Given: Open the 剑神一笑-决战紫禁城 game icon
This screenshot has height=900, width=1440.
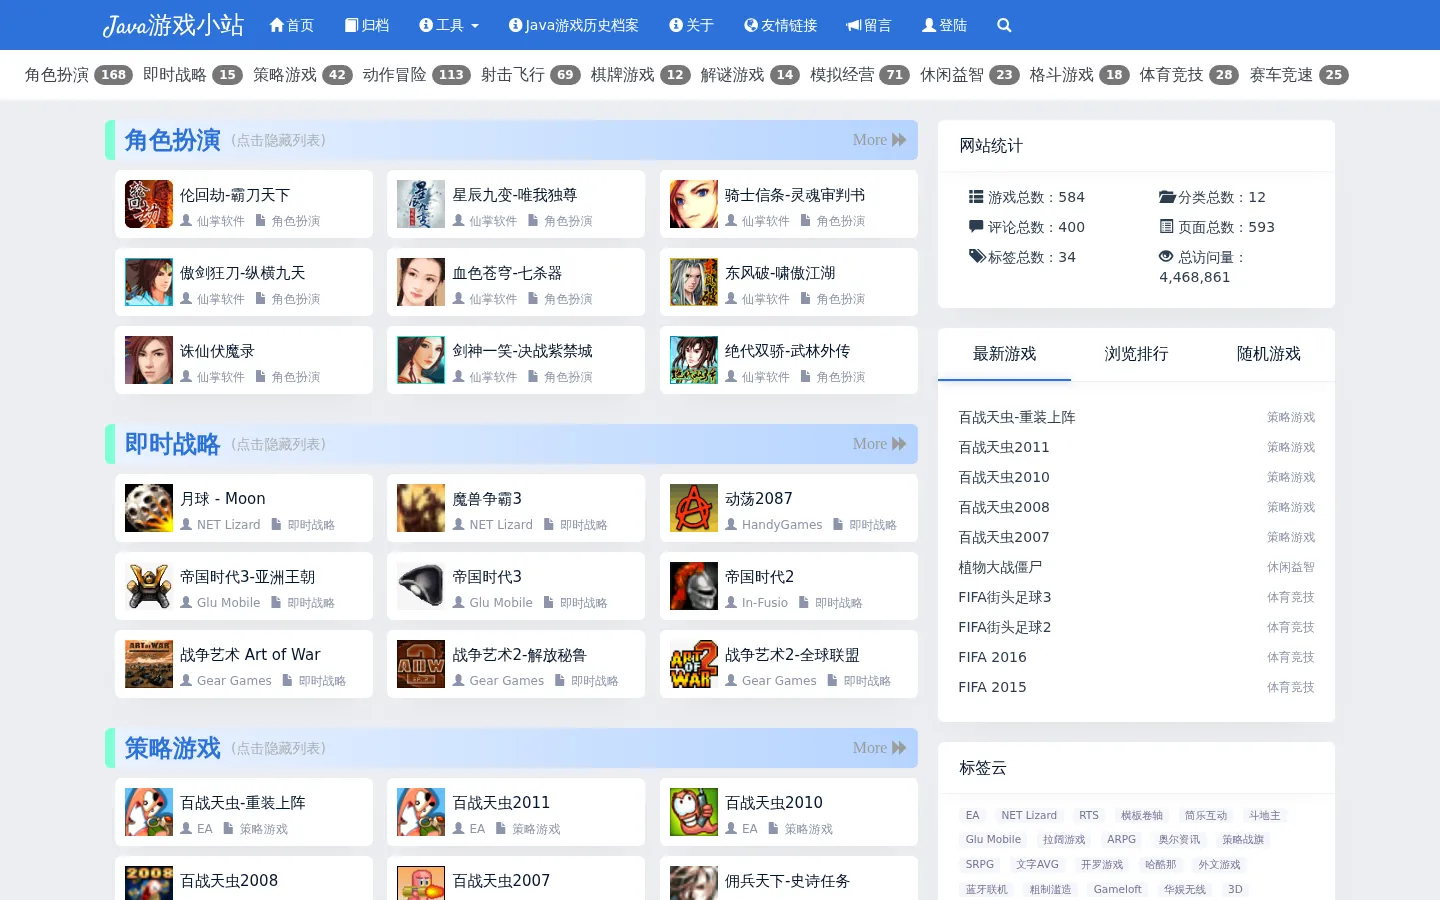Looking at the screenshot, I should tap(421, 360).
